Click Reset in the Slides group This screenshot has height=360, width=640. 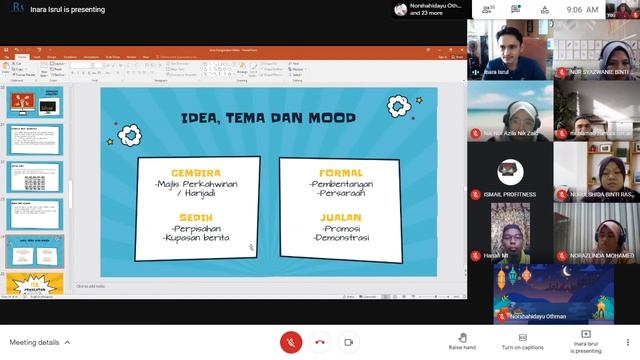pyautogui.click(x=57, y=69)
